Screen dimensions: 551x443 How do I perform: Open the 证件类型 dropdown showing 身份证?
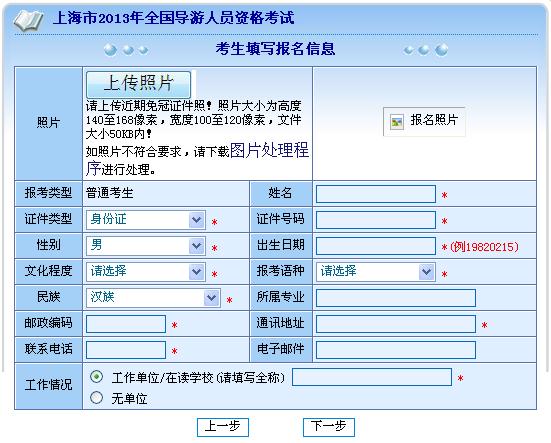click(146, 220)
